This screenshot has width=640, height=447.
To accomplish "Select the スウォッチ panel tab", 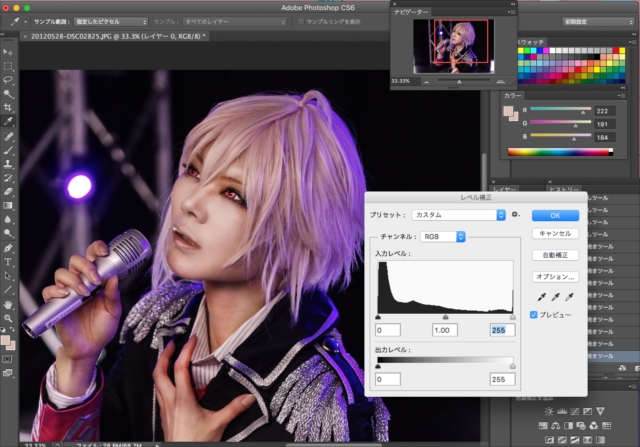I will point(530,42).
